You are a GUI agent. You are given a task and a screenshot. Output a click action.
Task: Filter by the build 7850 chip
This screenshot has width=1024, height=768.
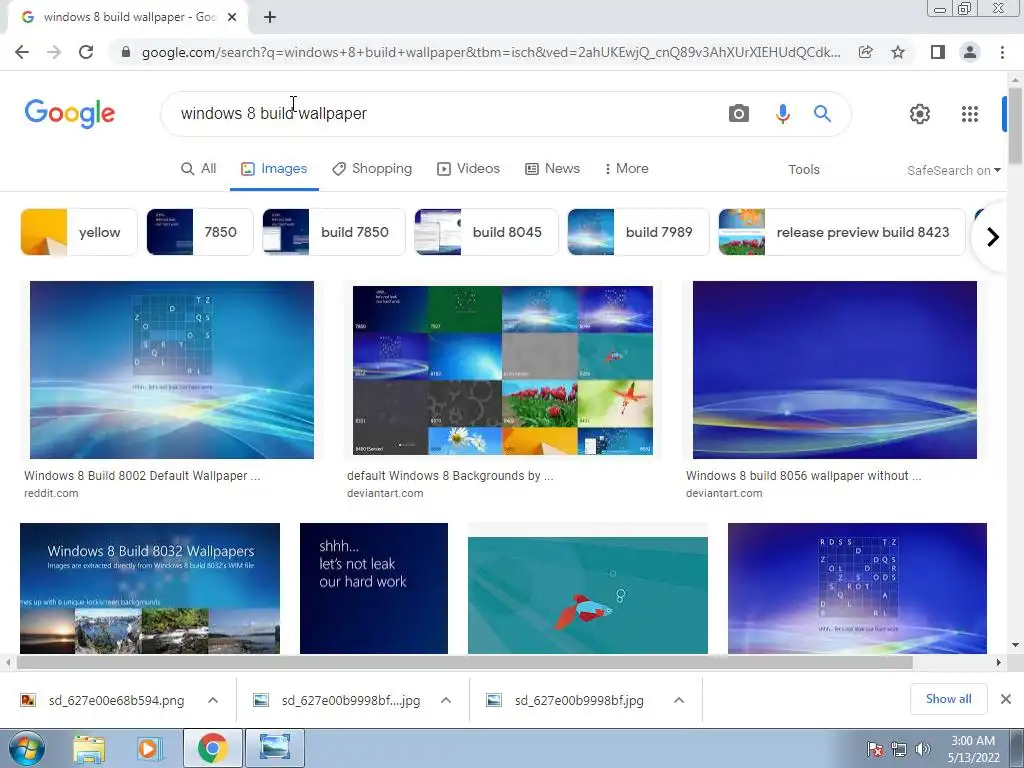tap(334, 232)
